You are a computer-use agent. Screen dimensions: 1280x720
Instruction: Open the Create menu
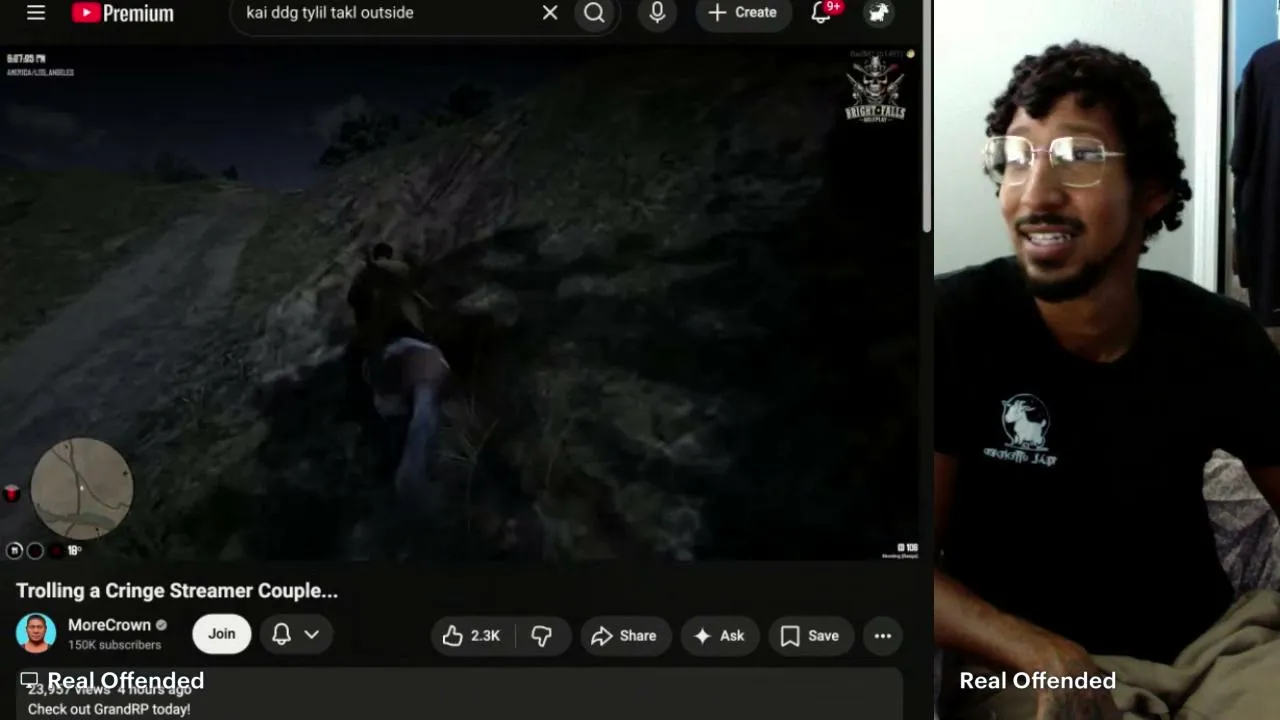point(743,13)
